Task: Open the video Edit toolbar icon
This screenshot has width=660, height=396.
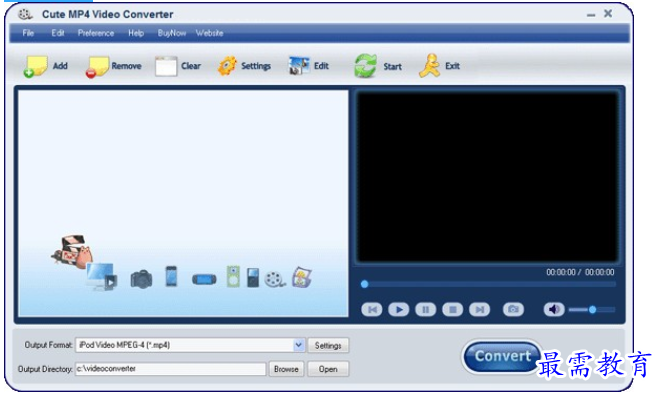Action: (x=299, y=66)
